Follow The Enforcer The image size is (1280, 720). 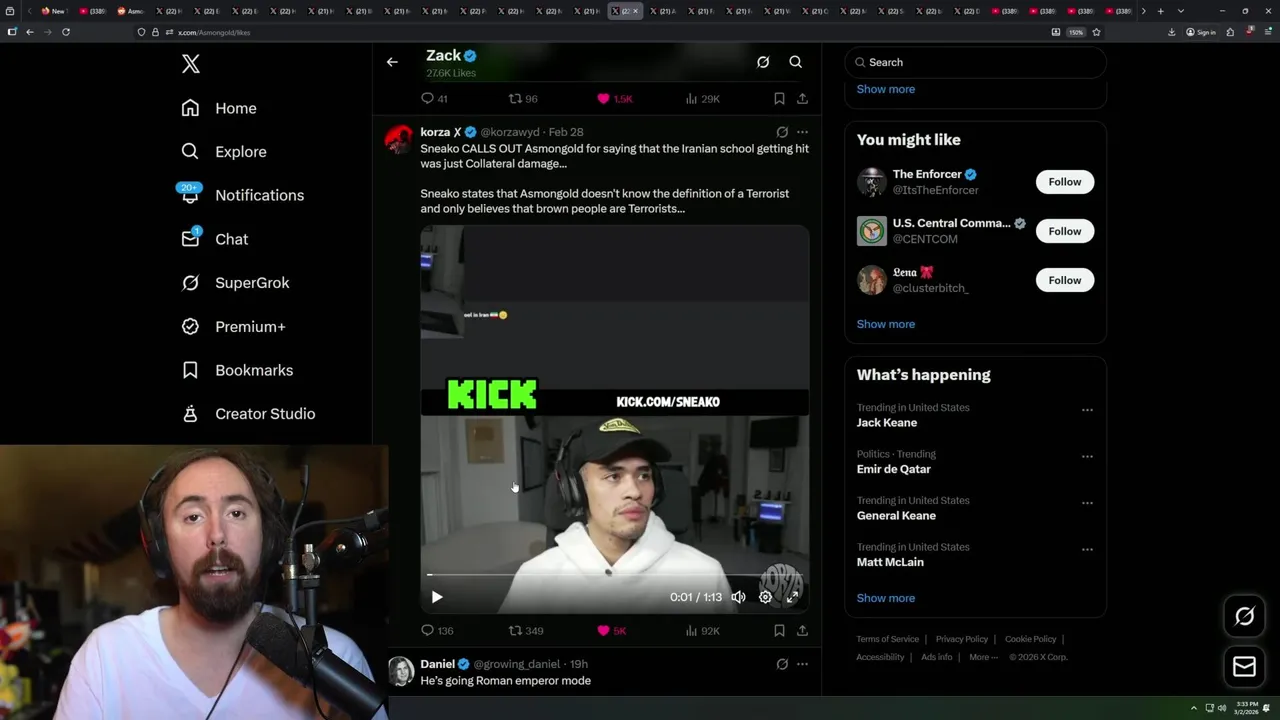click(x=1065, y=182)
